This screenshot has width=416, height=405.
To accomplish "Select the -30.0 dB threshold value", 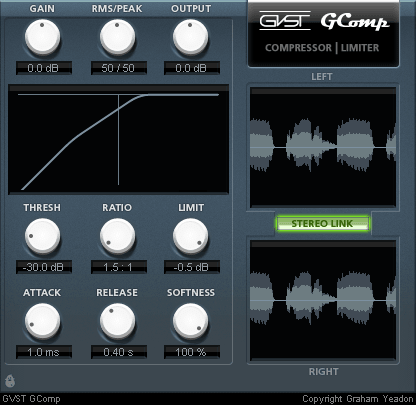I will tap(44, 267).
